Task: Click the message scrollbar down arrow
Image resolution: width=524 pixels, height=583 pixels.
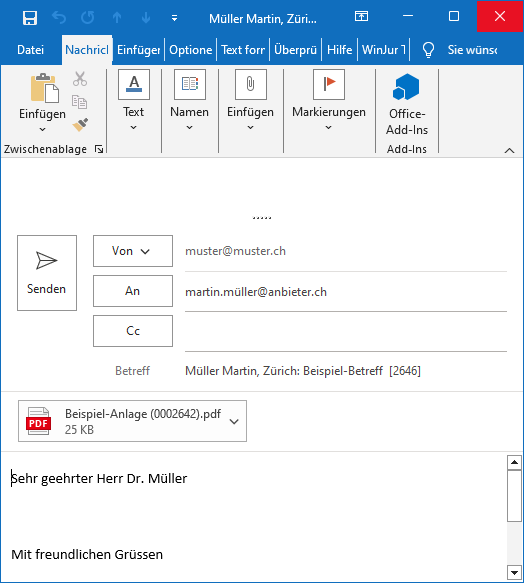Action: [514, 572]
